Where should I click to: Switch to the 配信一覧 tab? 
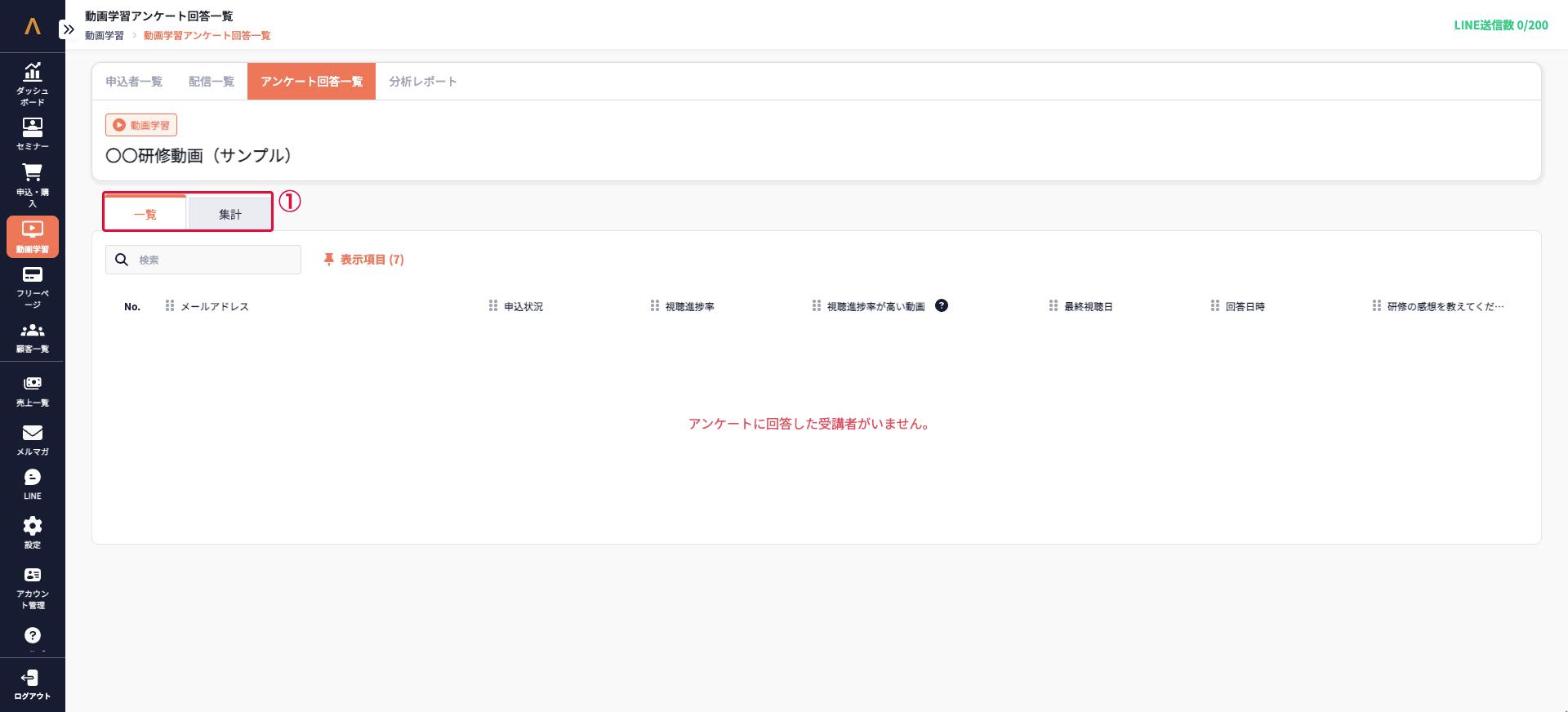click(x=211, y=82)
